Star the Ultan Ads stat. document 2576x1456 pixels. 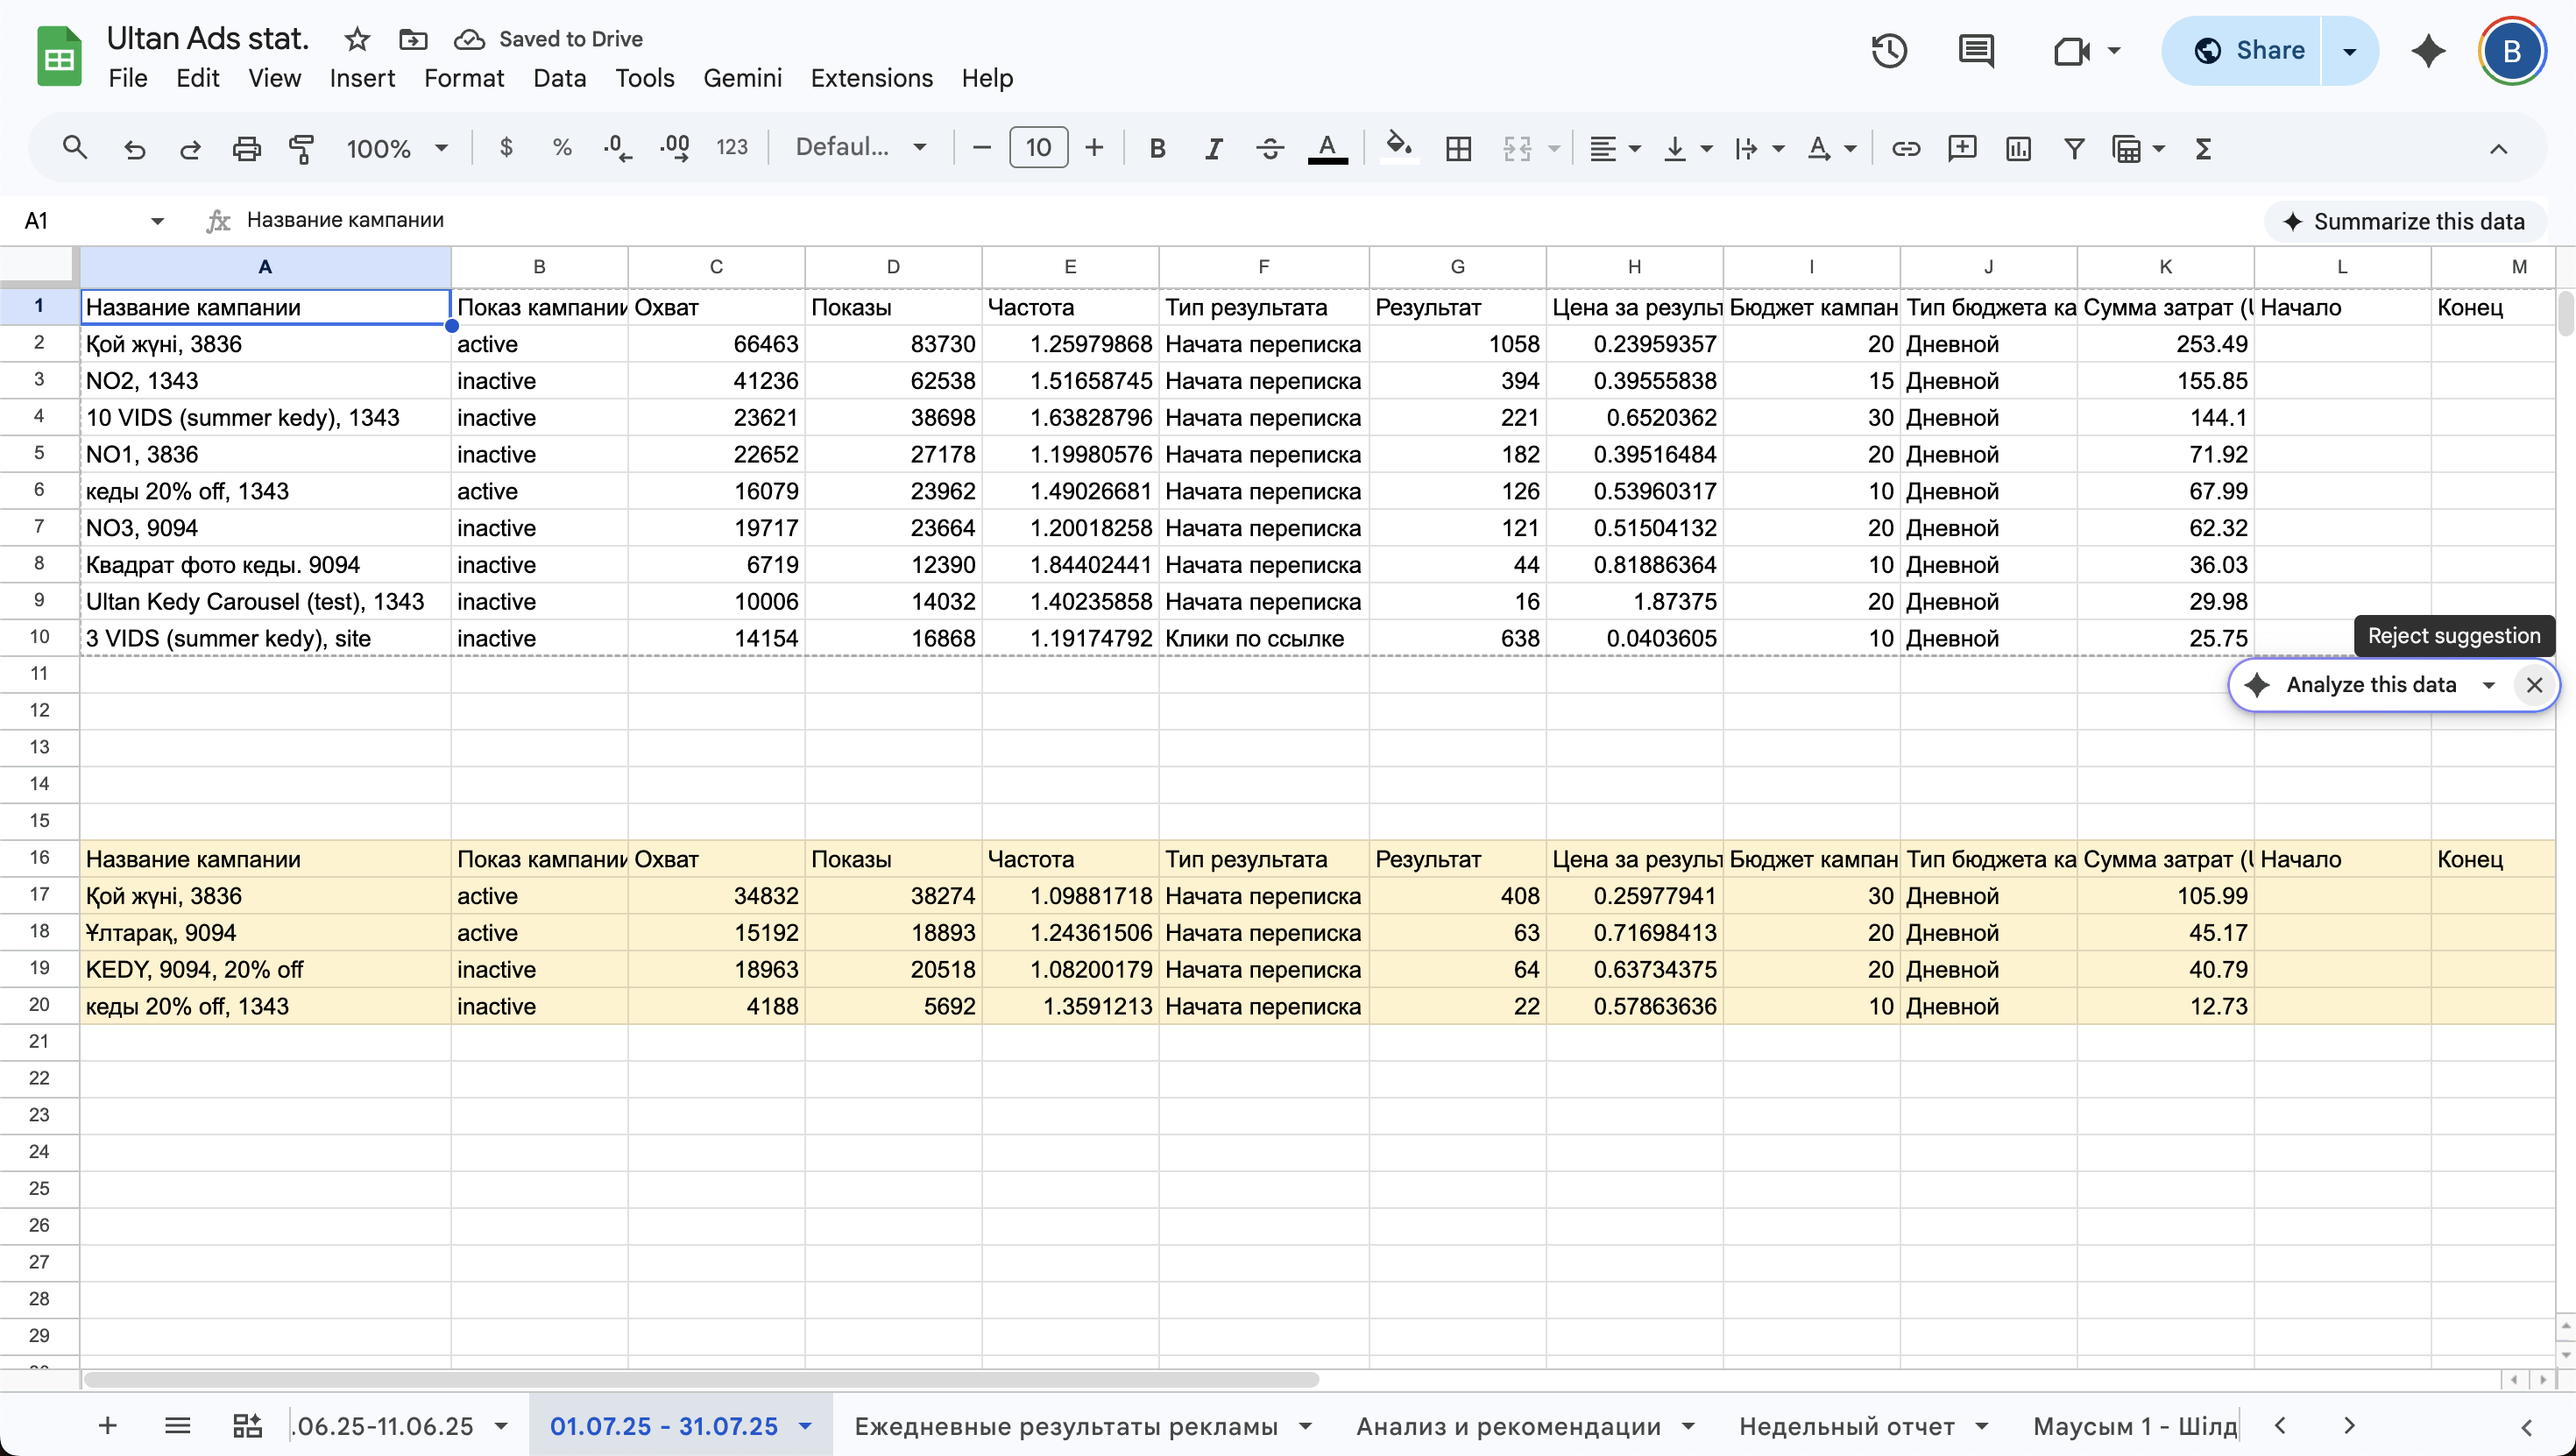(357, 39)
